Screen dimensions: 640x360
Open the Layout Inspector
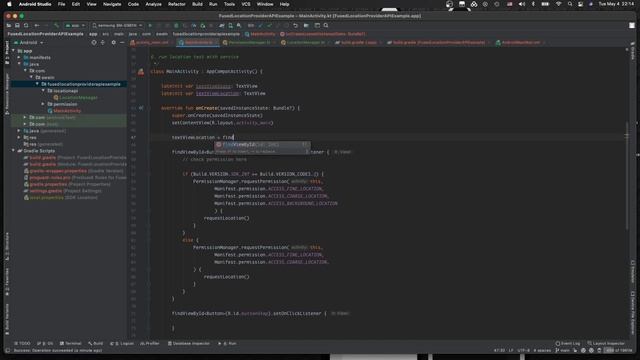tap(606, 344)
